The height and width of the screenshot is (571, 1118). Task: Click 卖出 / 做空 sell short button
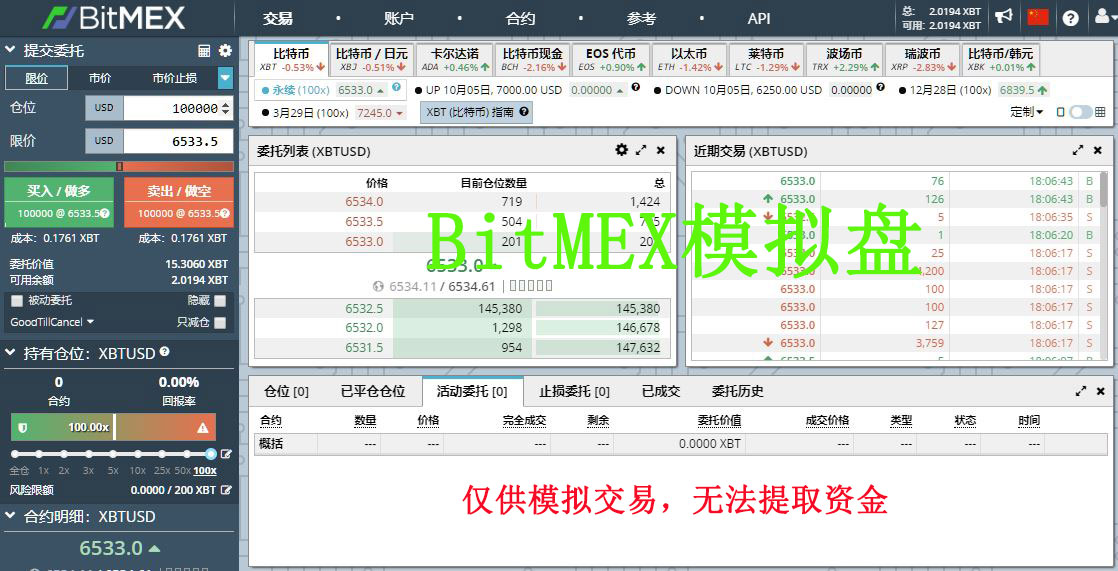click(179, 202)
